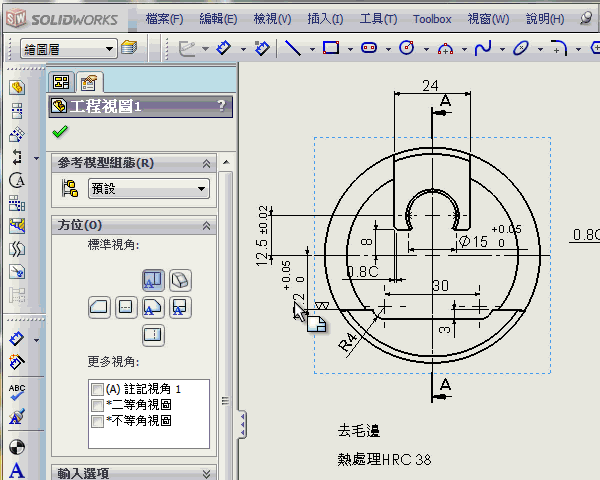600x480 pixels.
Task: Click Smart Dimension in left annotation toolbar
Action: [x=16, y=339]
